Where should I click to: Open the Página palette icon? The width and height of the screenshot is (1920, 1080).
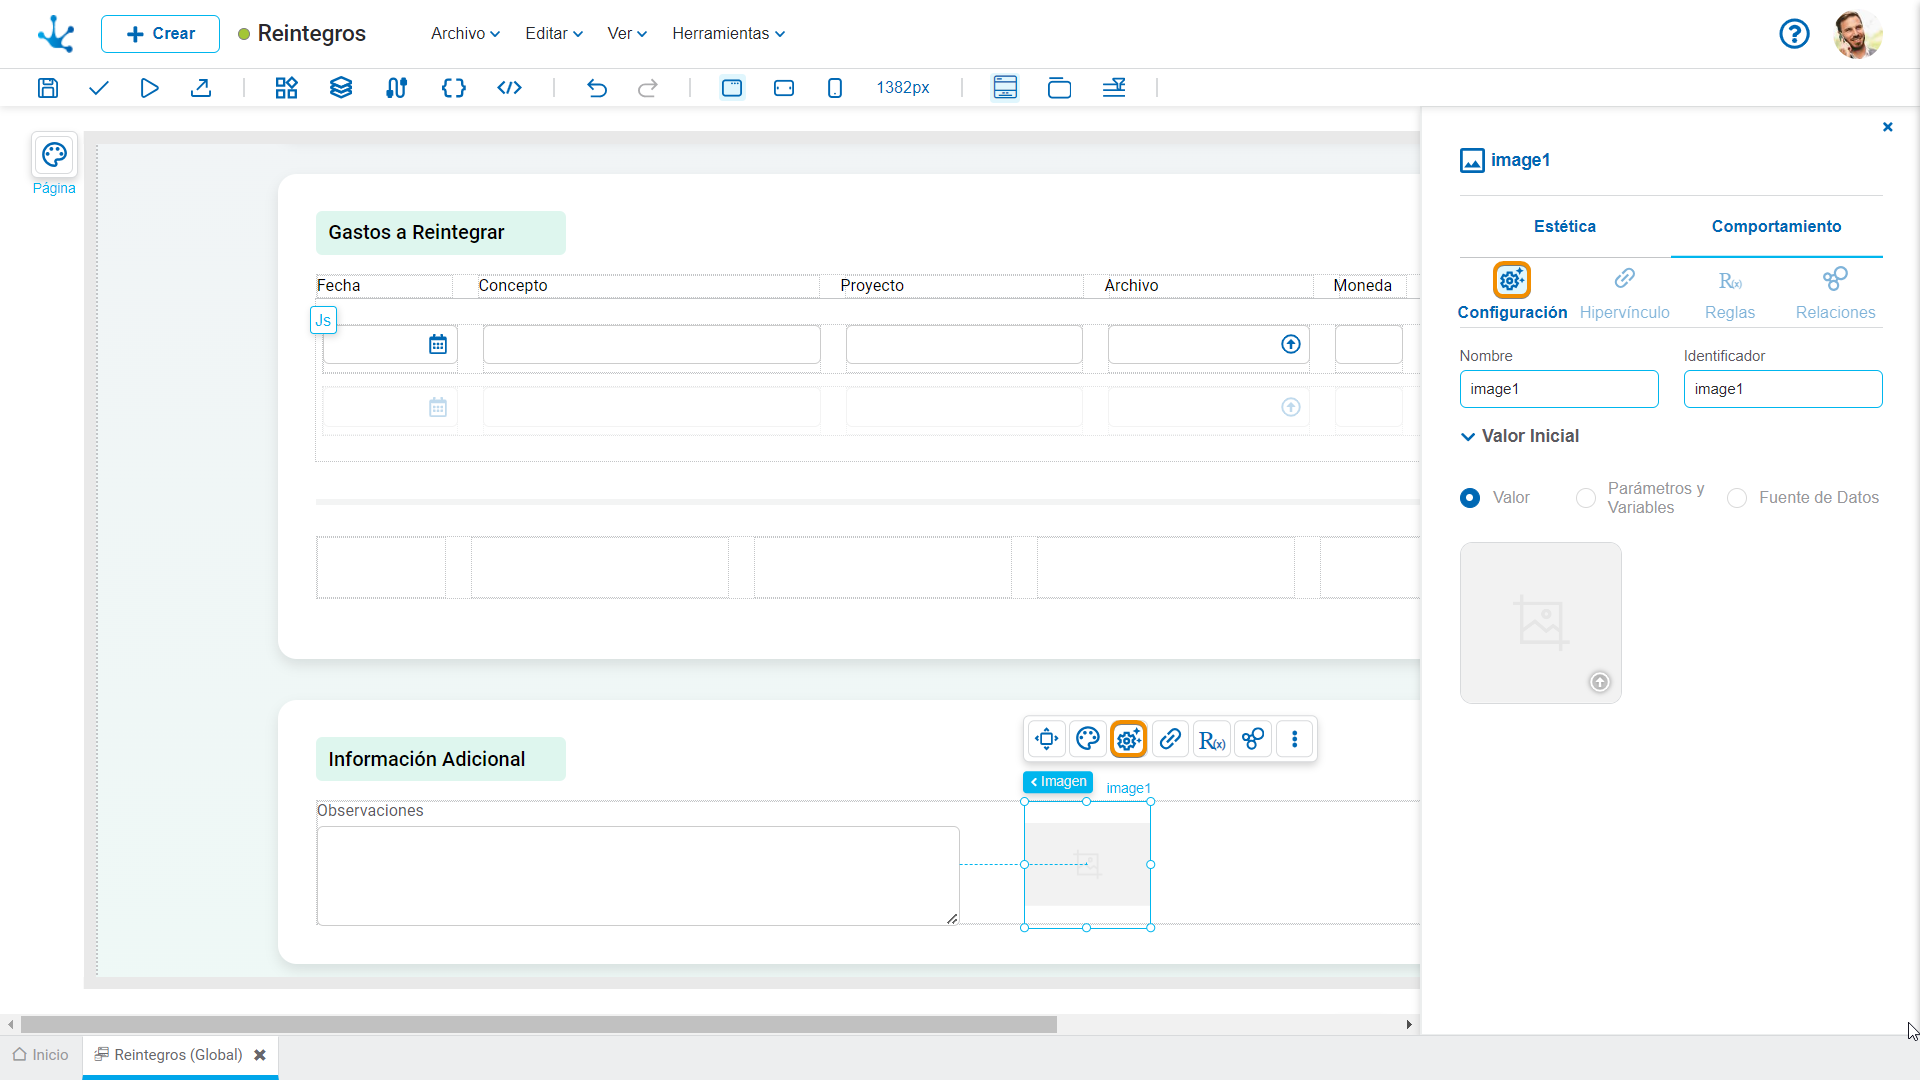click(54, 155)
